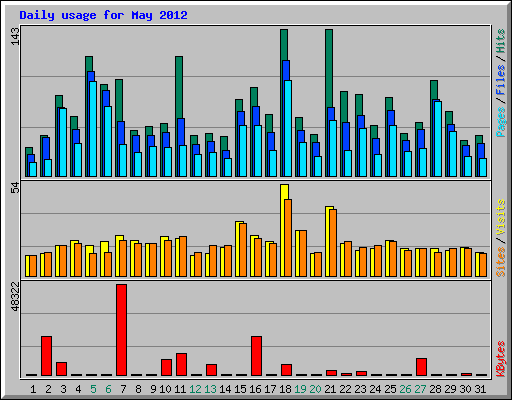The height and width of the screenshot is (400, 512).
Task: Click the red KBytes bar for day 11
Action: pyautogui.click(x=181, y=364)
